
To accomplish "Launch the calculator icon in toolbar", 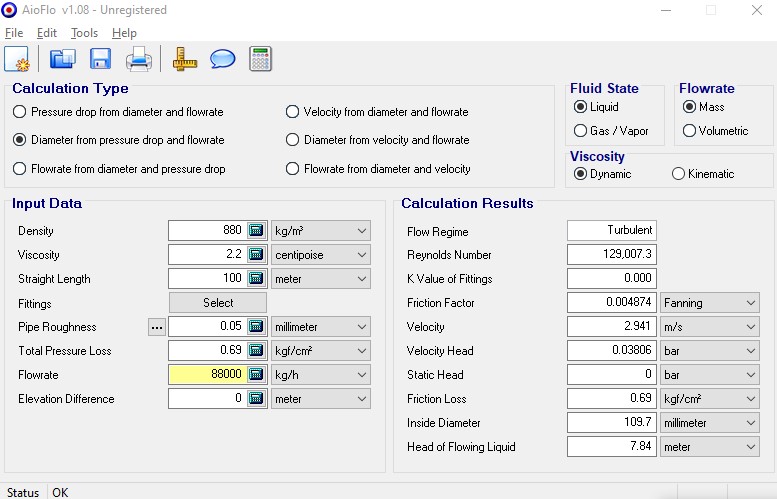I will point(261,59).
